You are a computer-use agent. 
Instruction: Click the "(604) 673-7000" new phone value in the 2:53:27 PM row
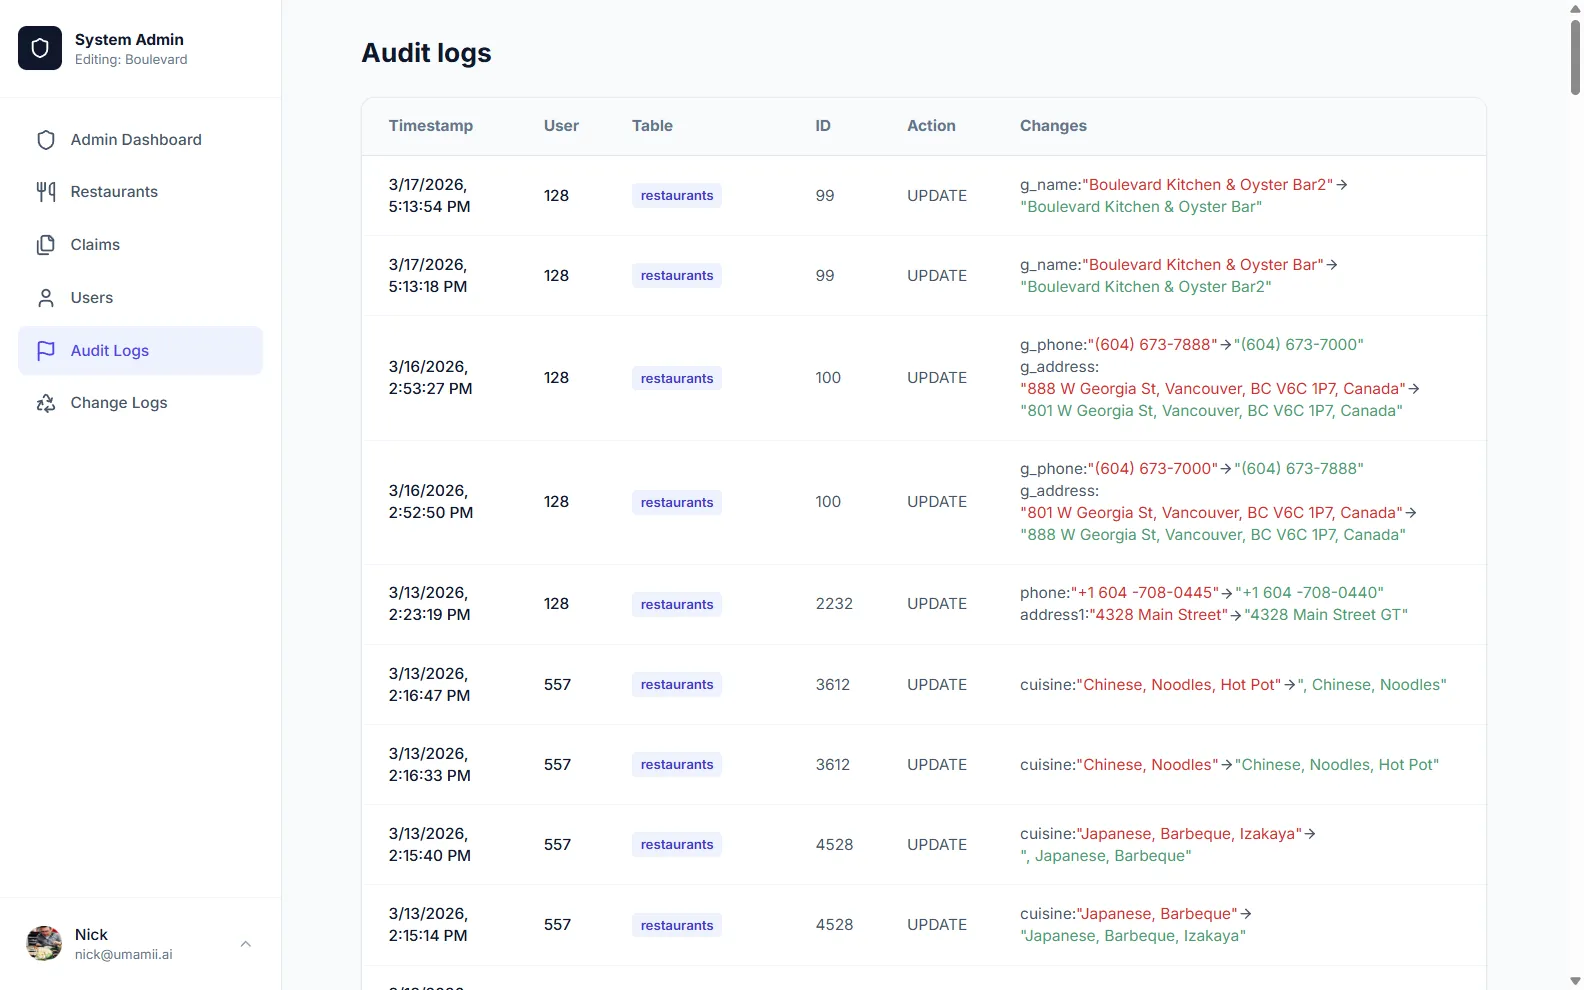(1299, 345)
